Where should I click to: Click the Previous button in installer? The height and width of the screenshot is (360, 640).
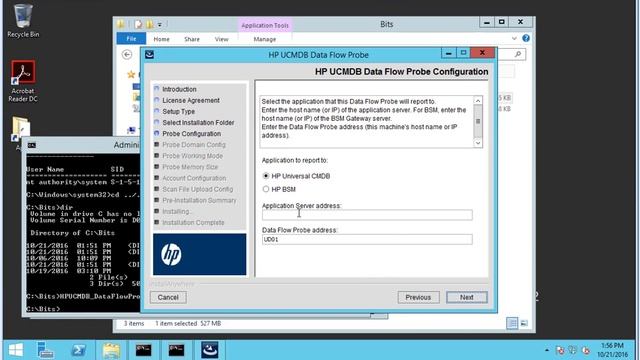418,297
